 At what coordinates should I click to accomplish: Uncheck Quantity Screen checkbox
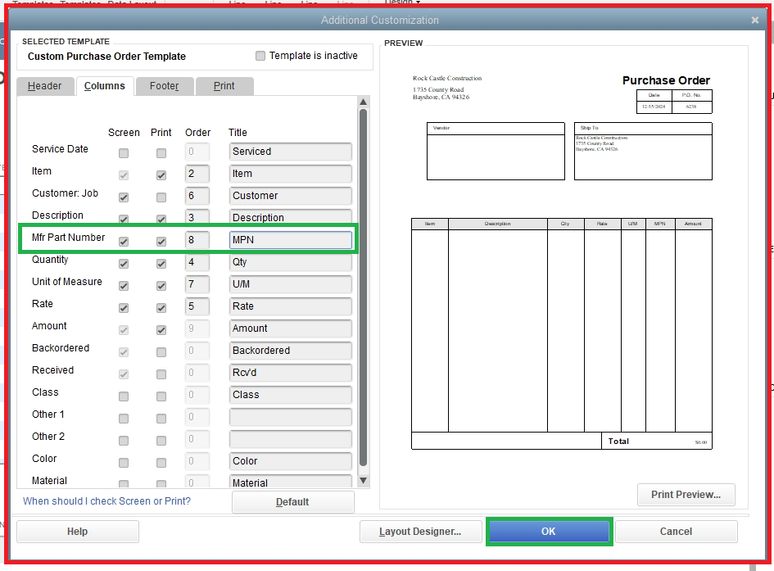pos(123,264)
